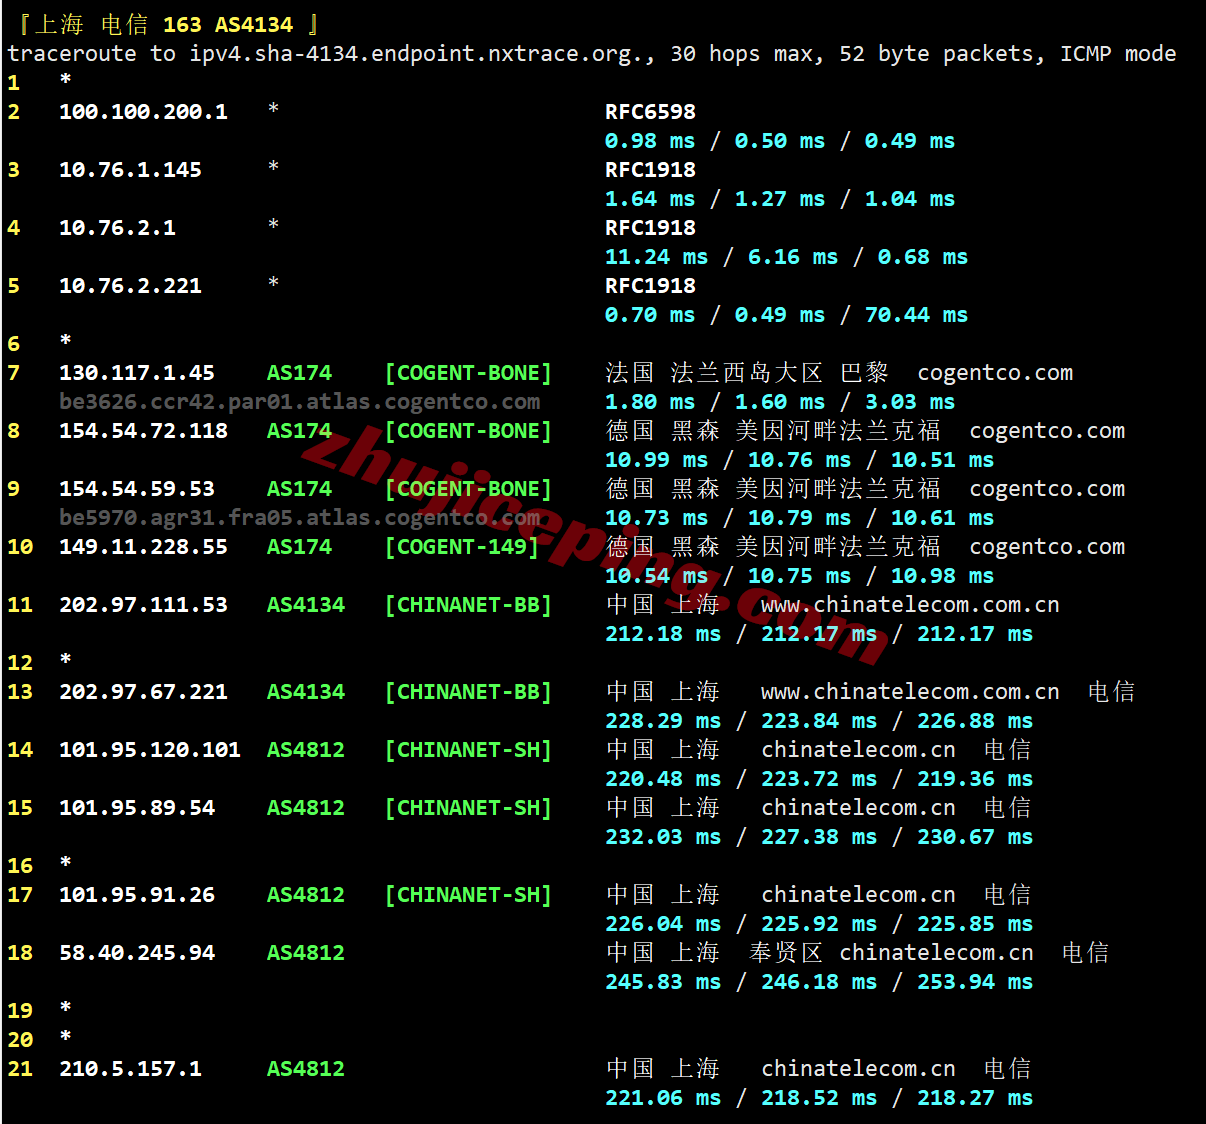The width and height of the screenshot is (1206, 1124).
Task: Click the 70.44 ms latency value
Action: coord(916,315)
